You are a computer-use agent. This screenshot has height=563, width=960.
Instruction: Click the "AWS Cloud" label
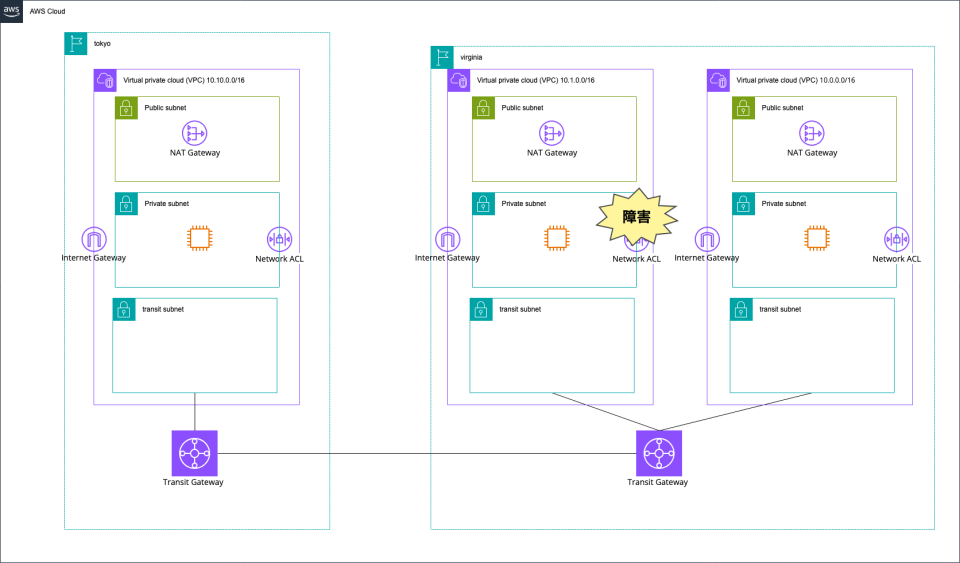click(x=47, y=12)
